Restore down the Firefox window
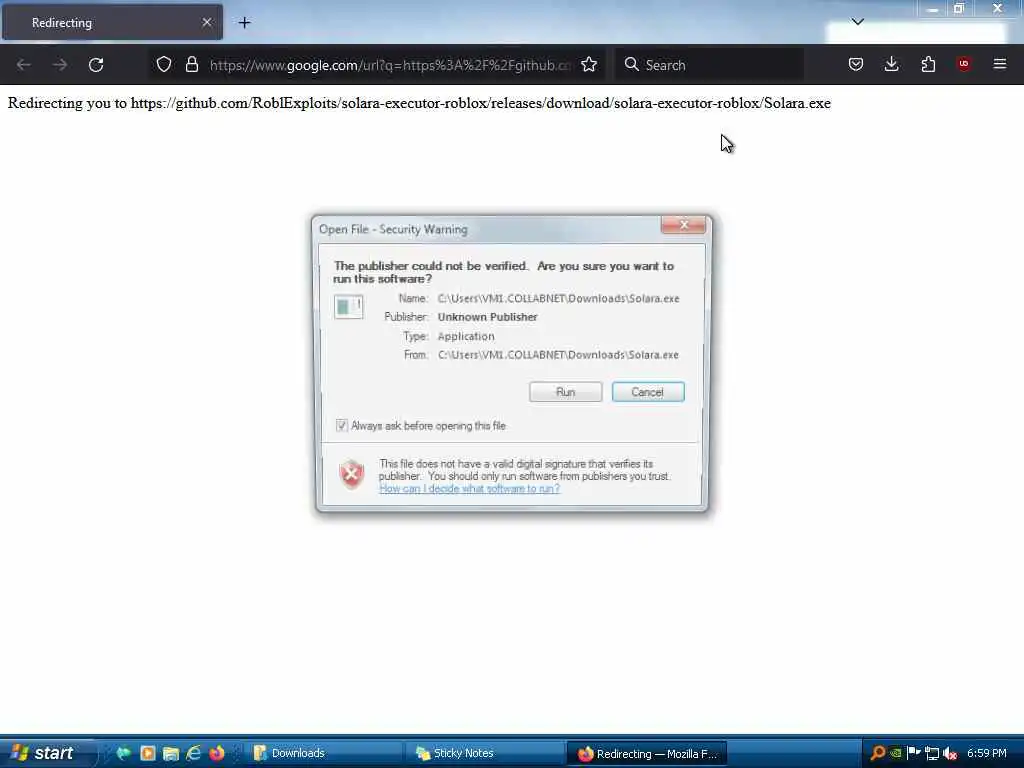This screenshot has width=1024, height=768. coord(959,8)
